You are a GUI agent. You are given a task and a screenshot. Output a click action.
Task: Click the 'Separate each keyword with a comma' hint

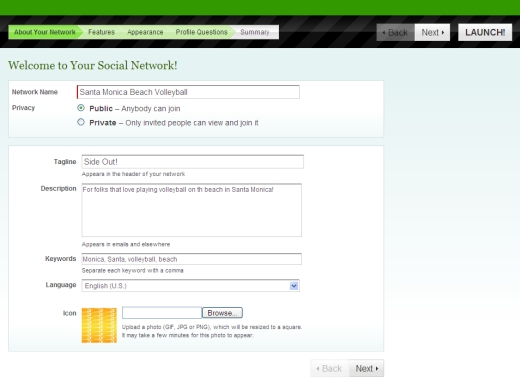tap(133, 270)
